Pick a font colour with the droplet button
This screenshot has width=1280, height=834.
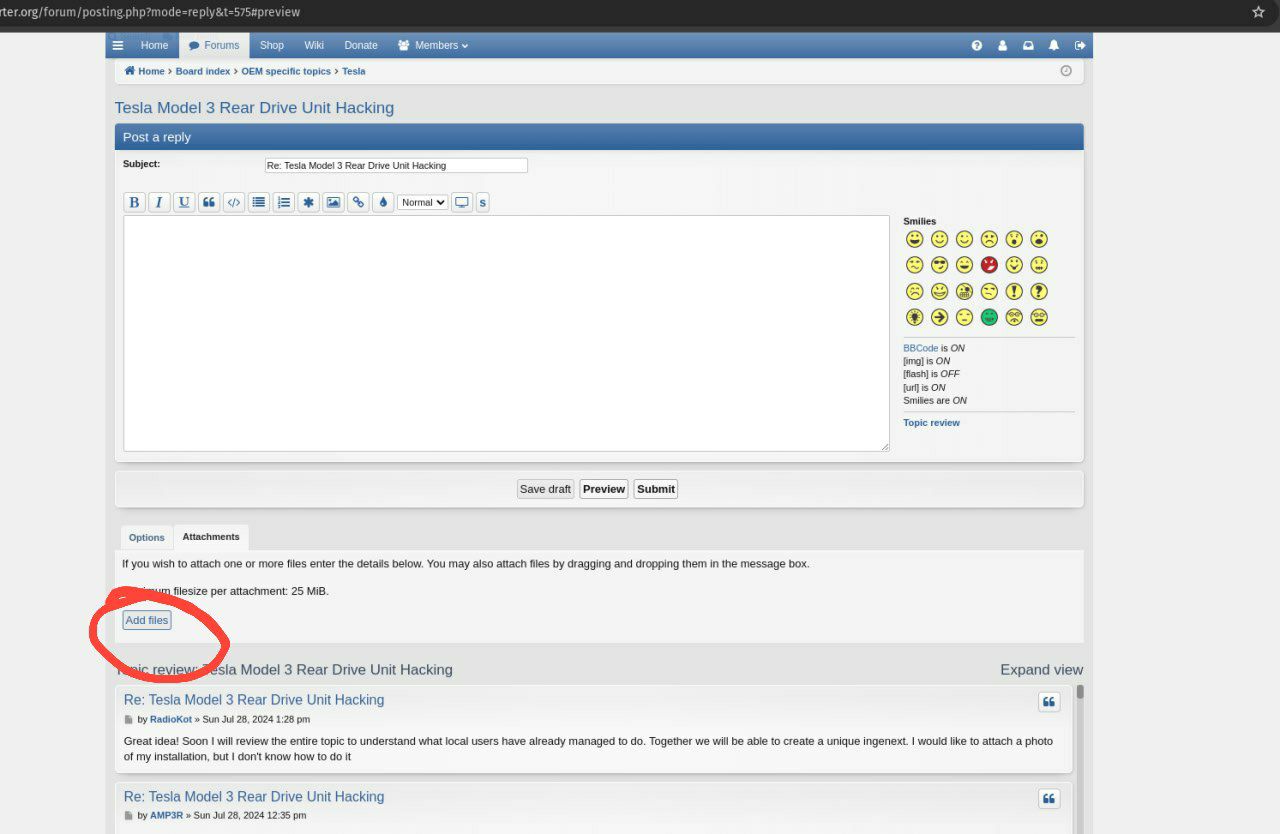383,202
